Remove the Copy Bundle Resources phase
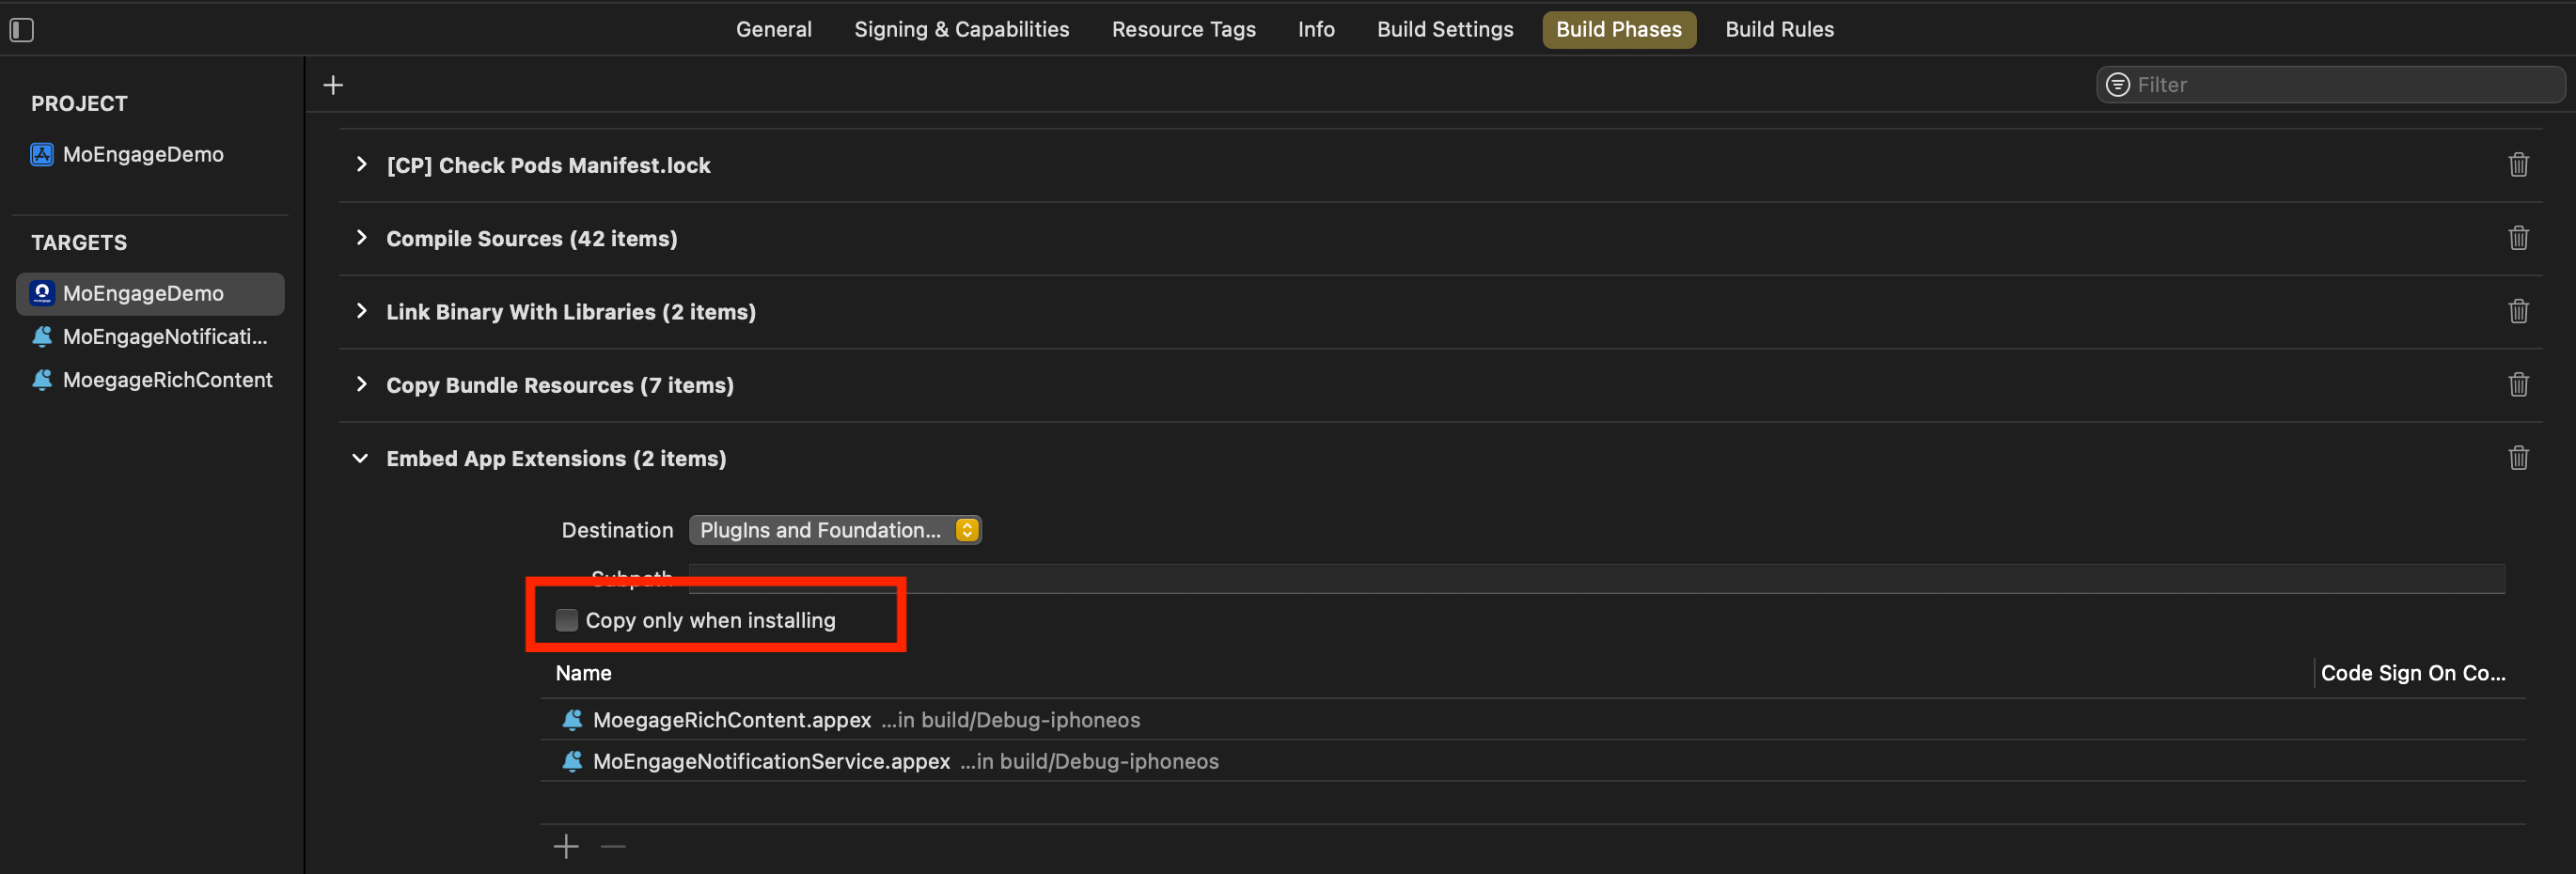 point(2518,385)
